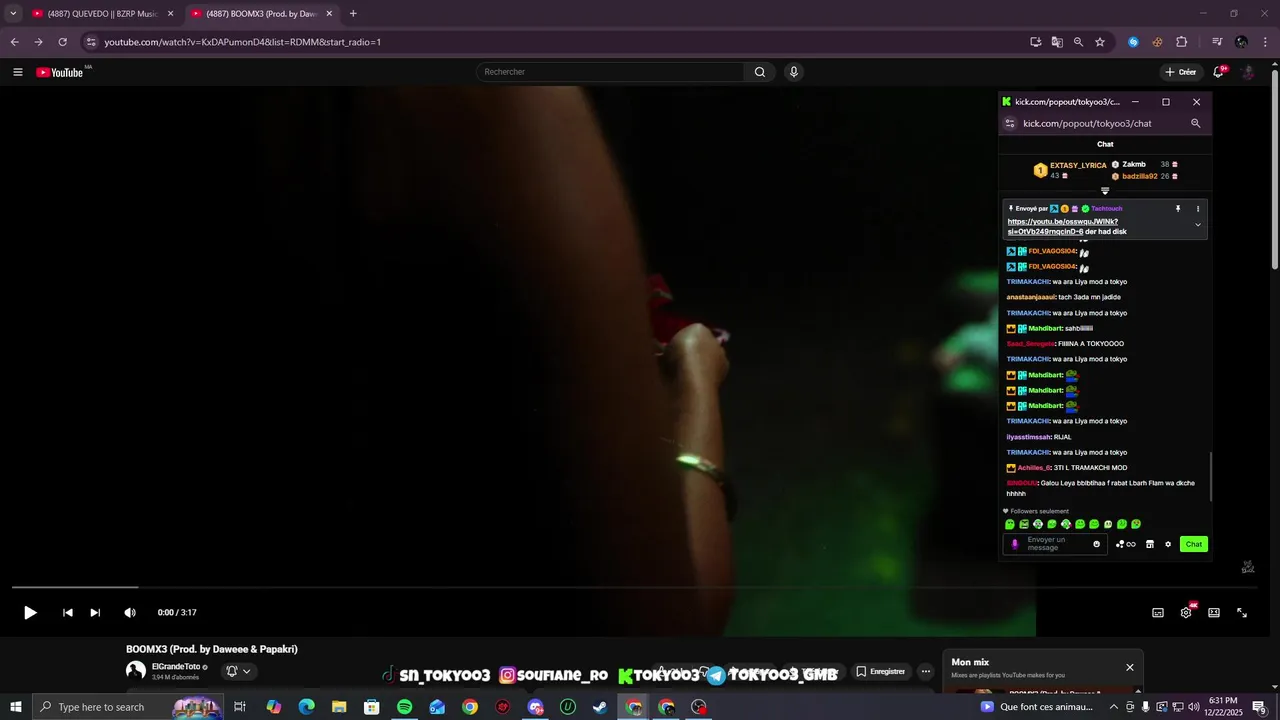This screenshot has width=1280, height=720.
Task: Install app icon in address bar
Action: click(x=1036, y=42)
